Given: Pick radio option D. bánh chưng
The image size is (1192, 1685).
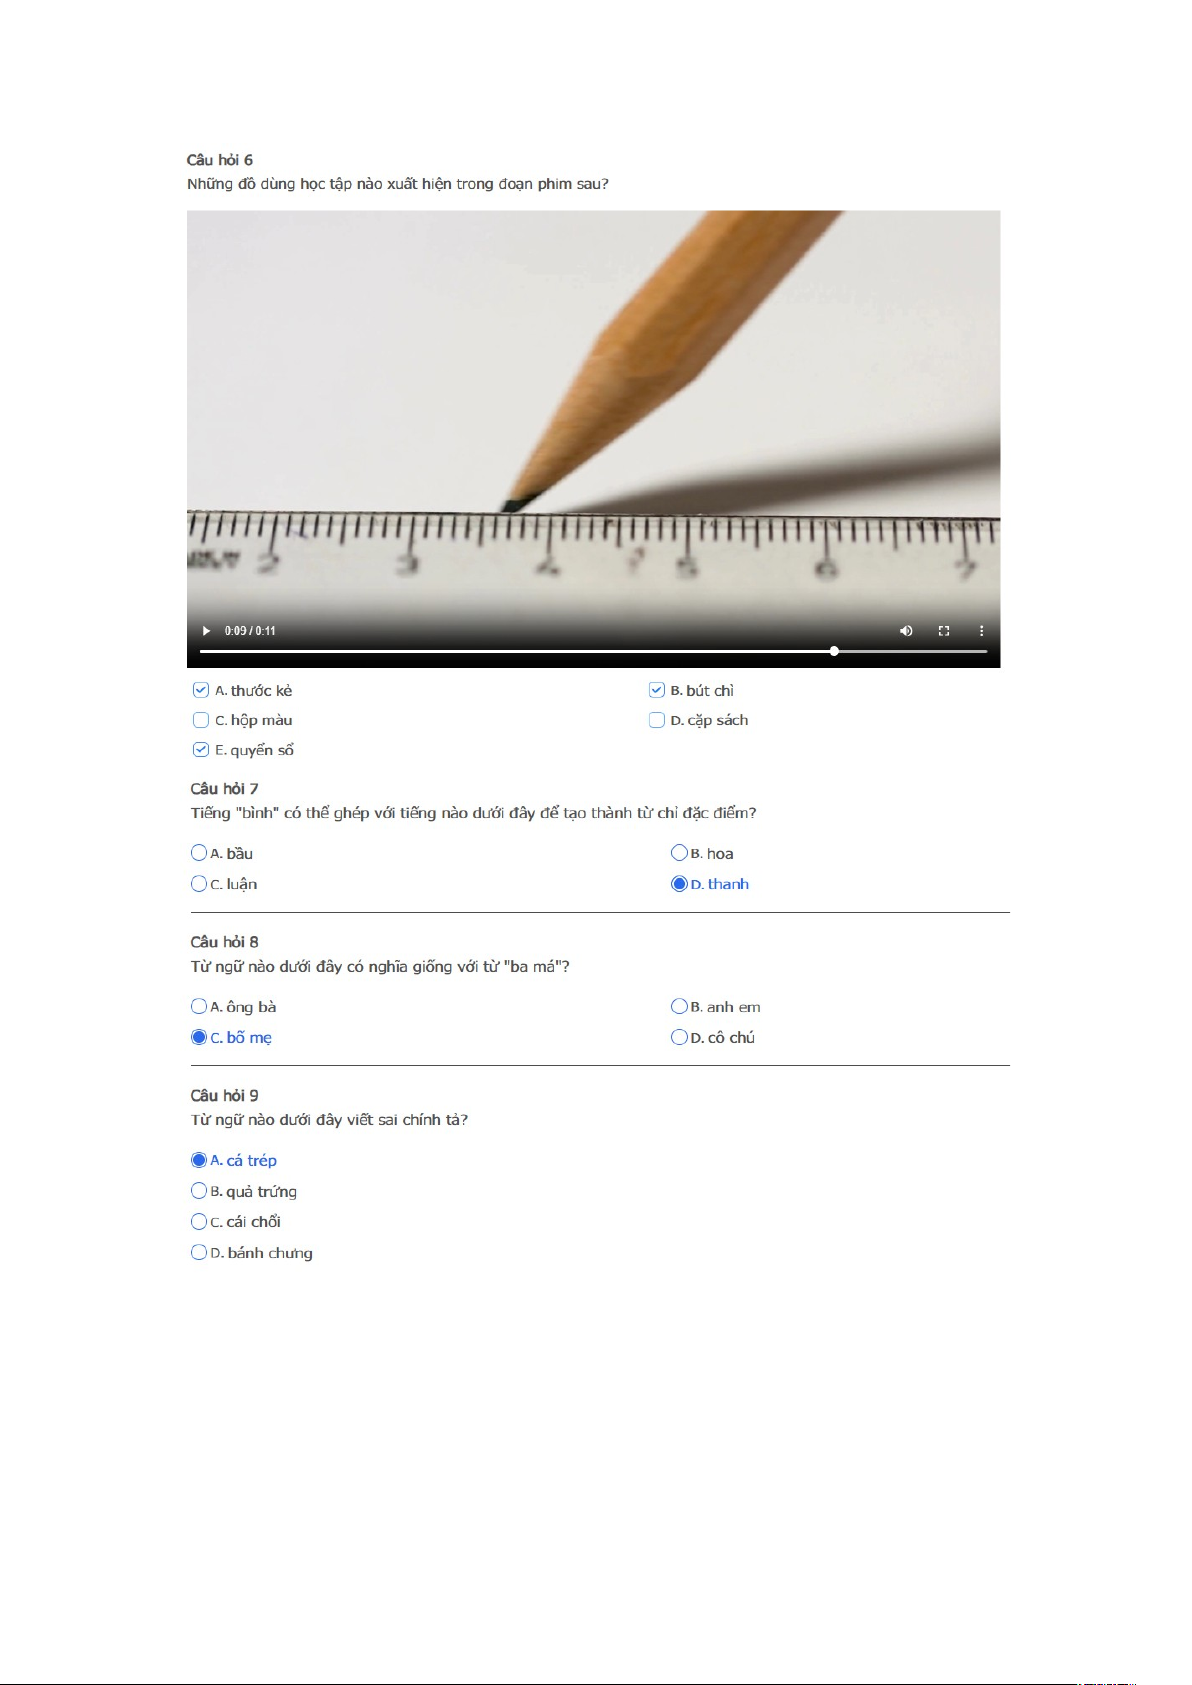Looking at the screenshot, I should coord(199,1253).
